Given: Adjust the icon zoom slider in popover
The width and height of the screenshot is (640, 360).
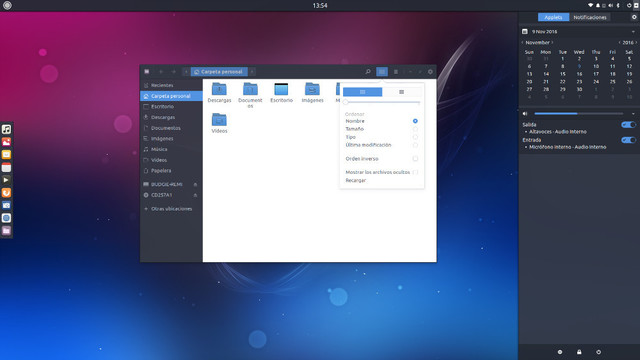Looking at the screenshot, I should click(382, 102).
